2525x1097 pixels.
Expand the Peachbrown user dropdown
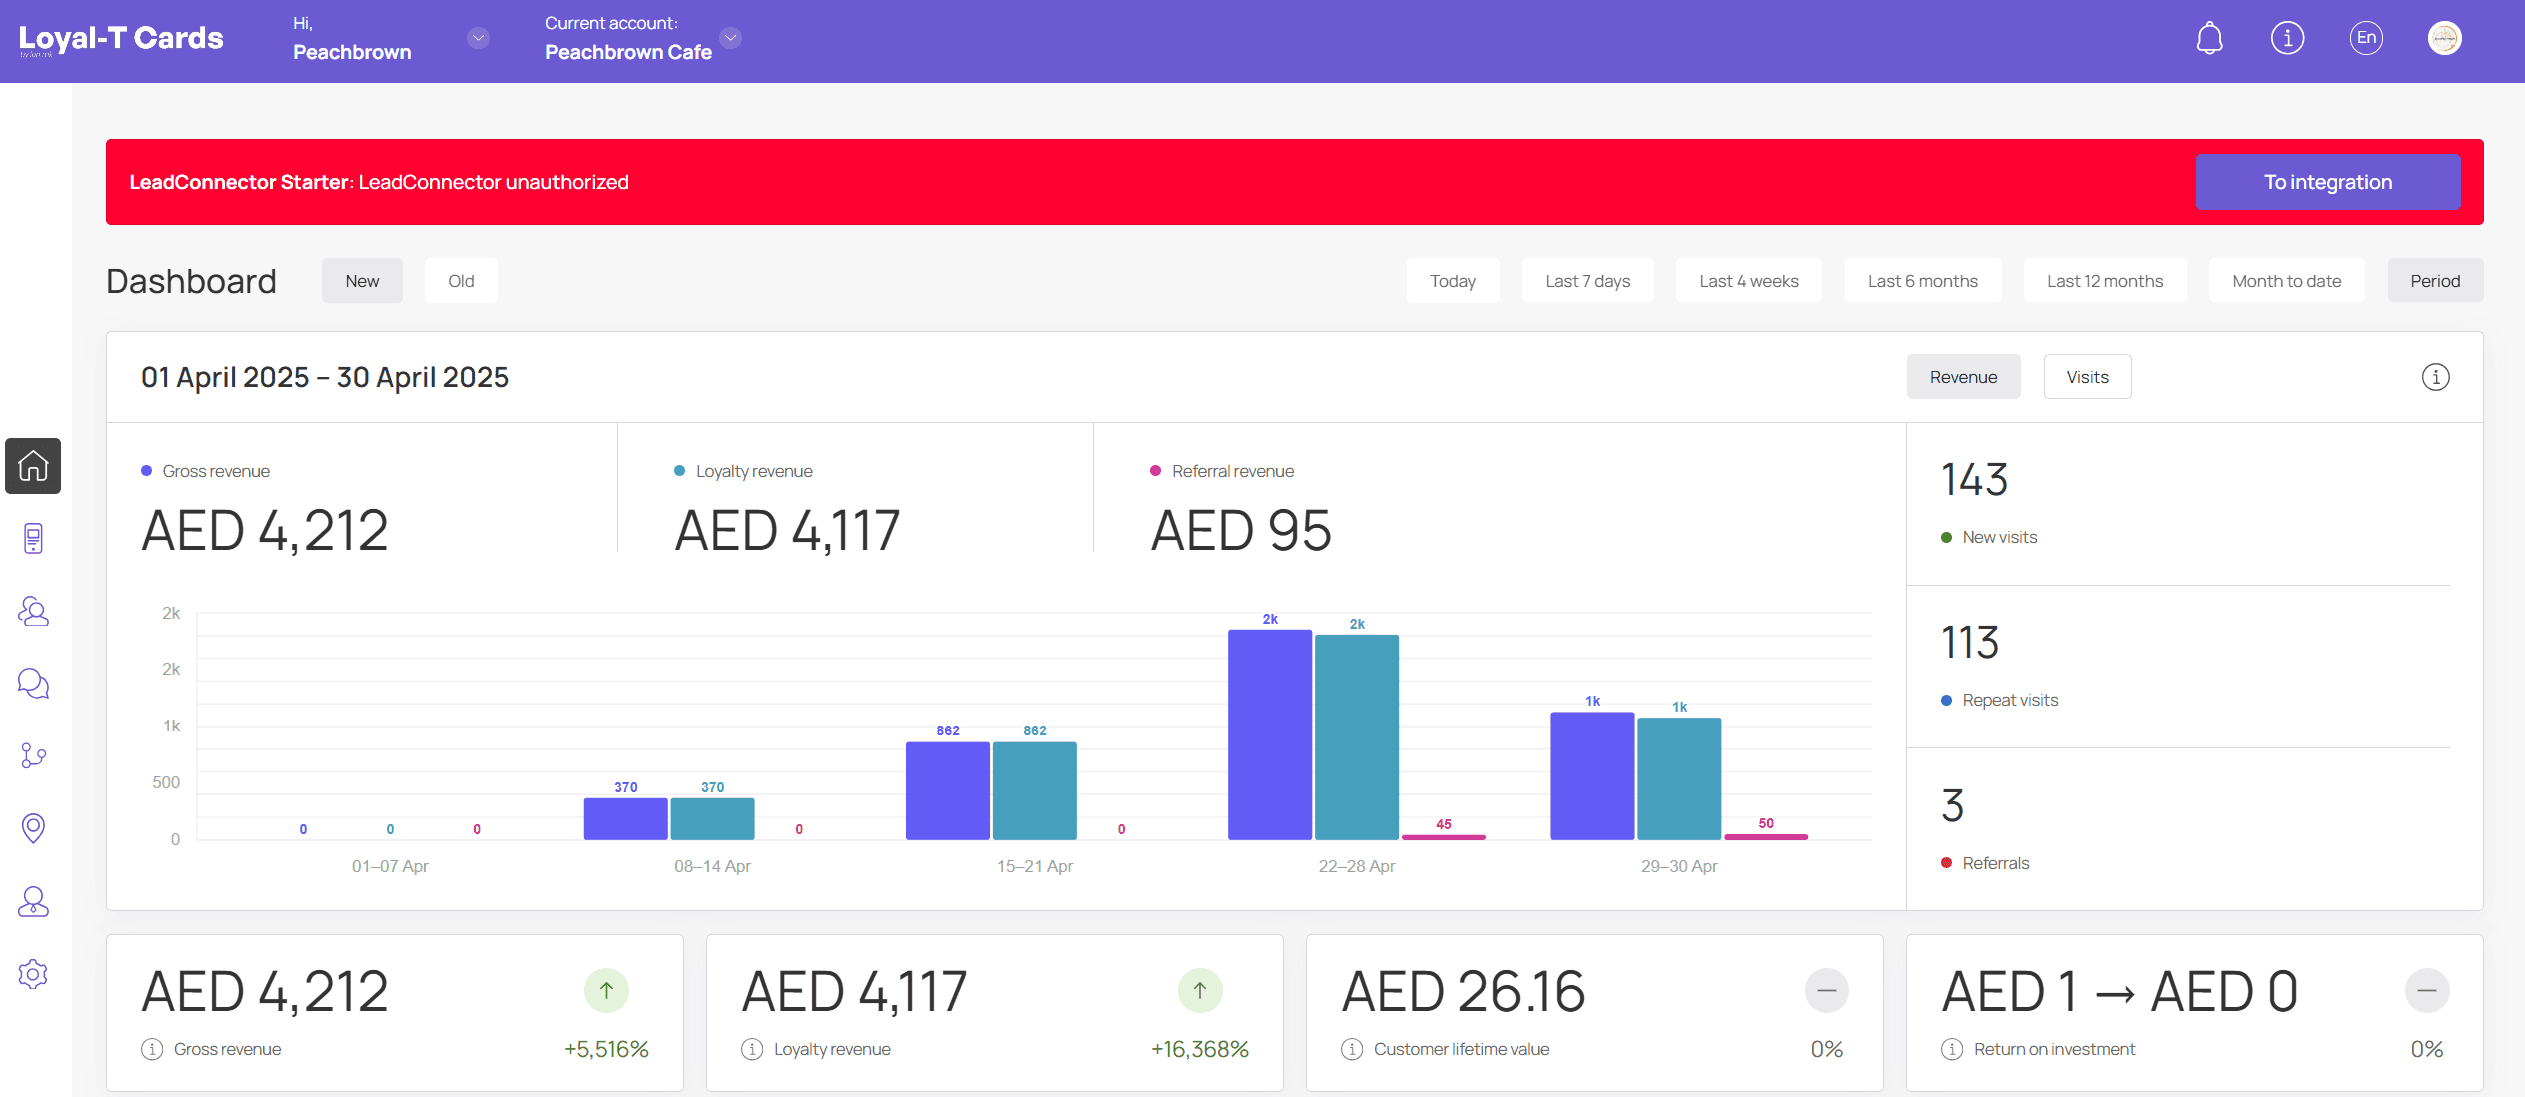pyautogui.click(x=478, y=38)
